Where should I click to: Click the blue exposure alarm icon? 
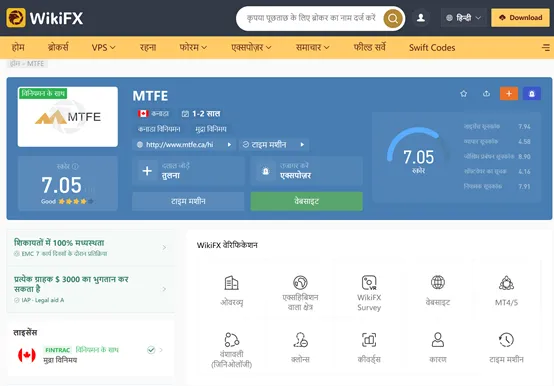[532, 94]
